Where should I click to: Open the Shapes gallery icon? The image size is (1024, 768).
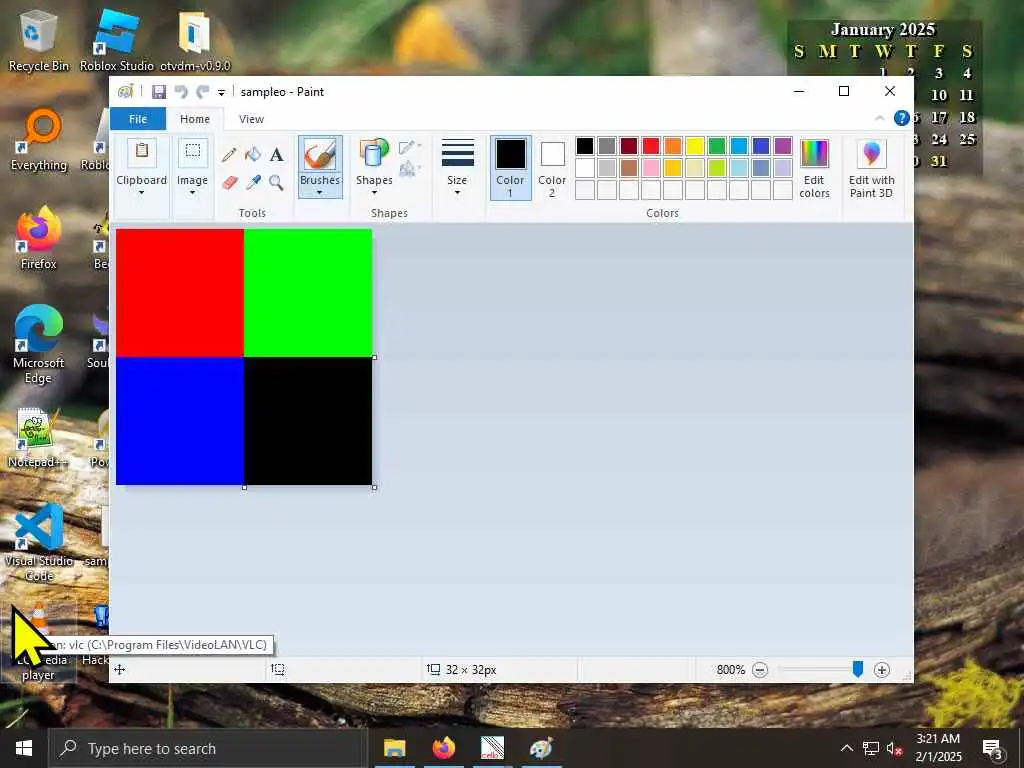click(x=374, y=153)
